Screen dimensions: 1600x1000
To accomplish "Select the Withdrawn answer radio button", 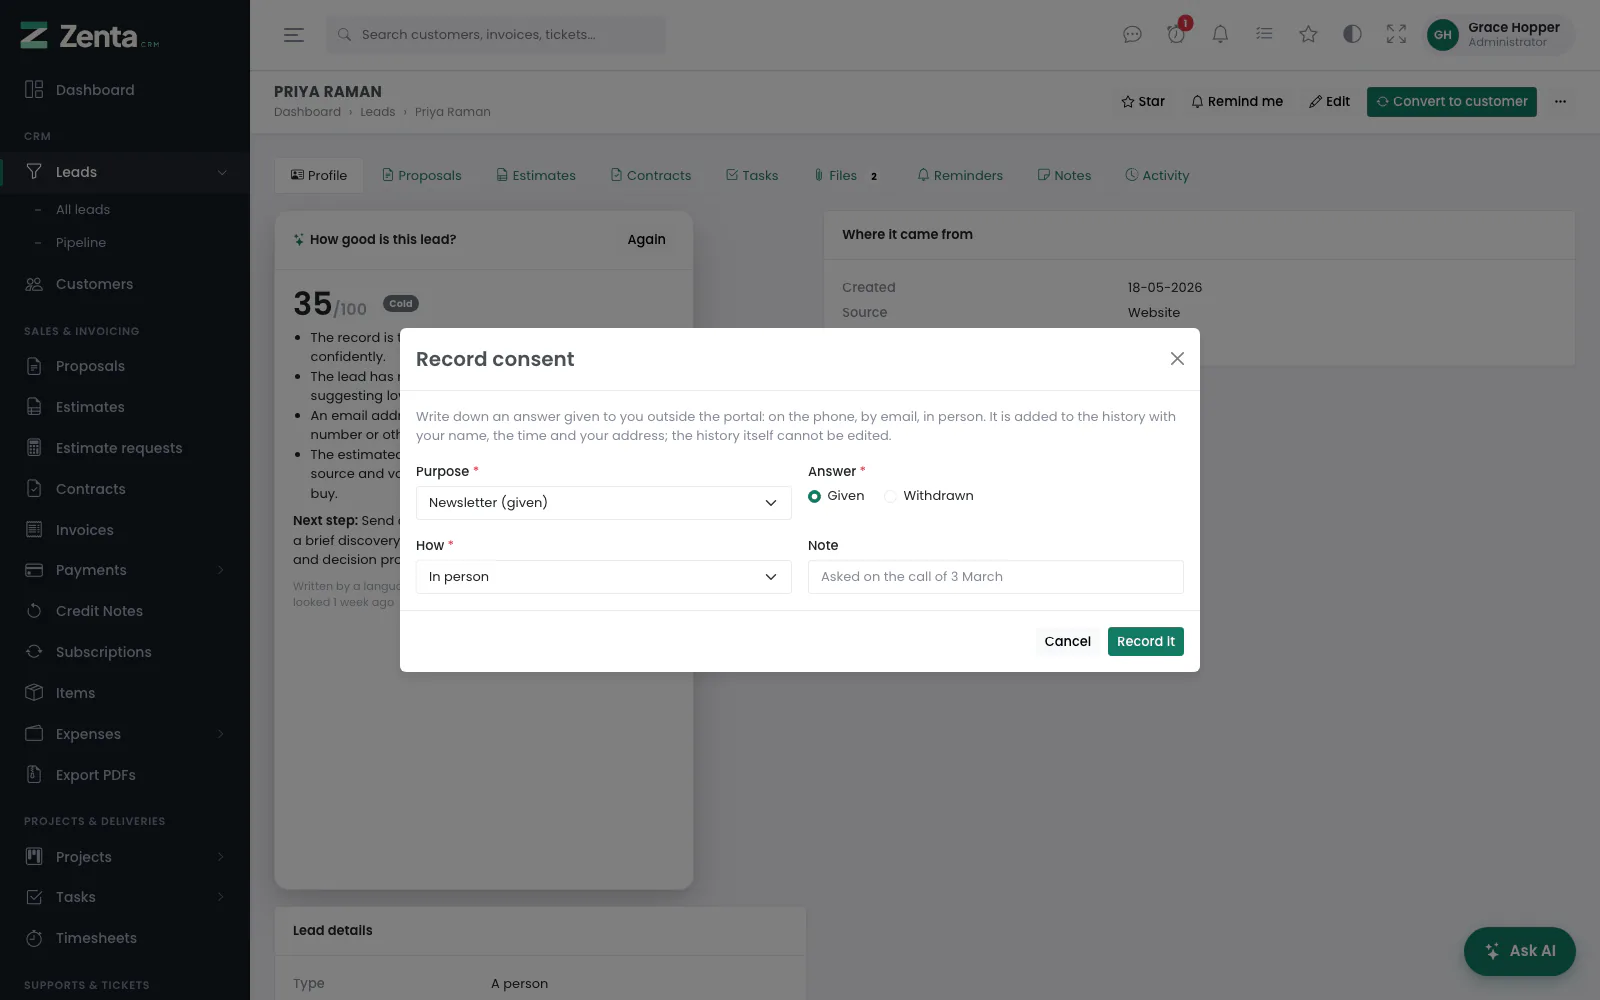I will [x=890, y=496].
